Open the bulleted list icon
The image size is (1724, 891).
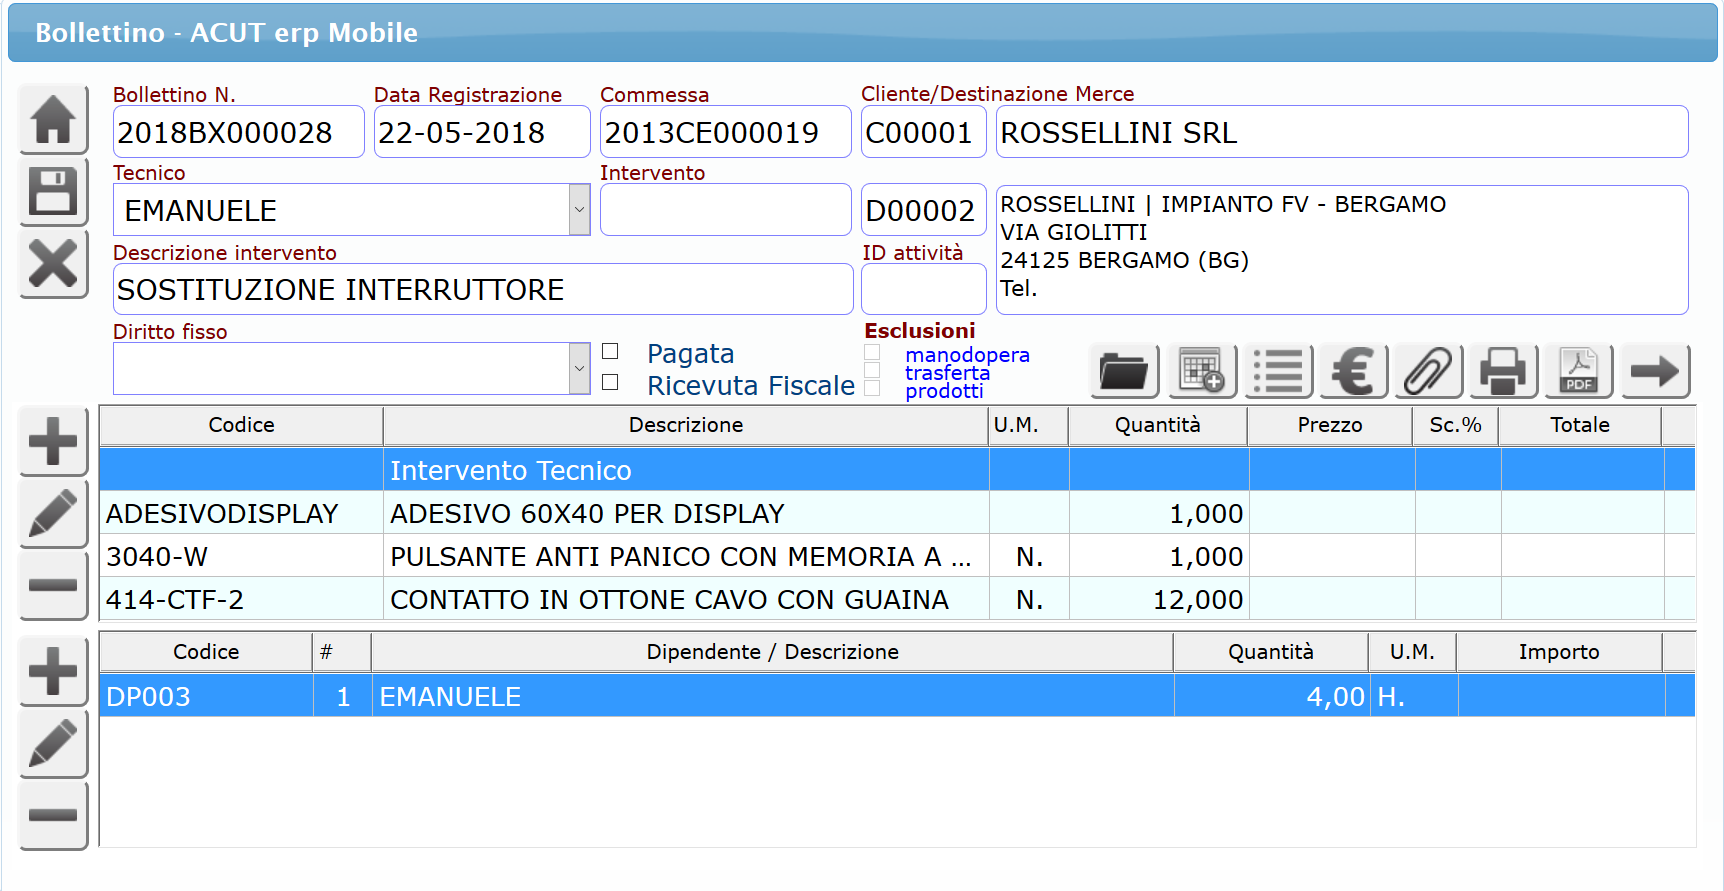1278,372
